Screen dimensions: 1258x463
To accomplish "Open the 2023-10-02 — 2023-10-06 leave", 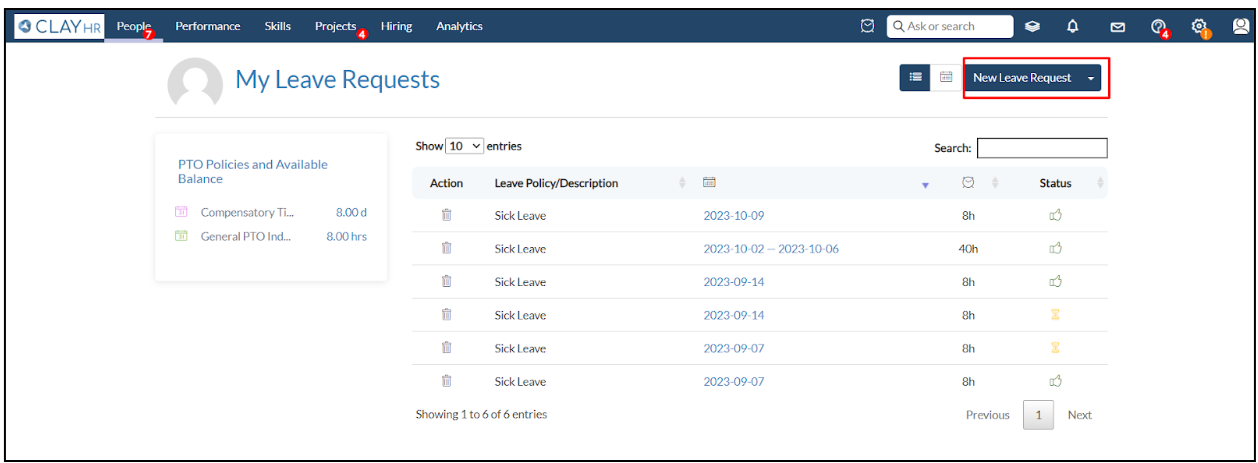I will 771,249.
